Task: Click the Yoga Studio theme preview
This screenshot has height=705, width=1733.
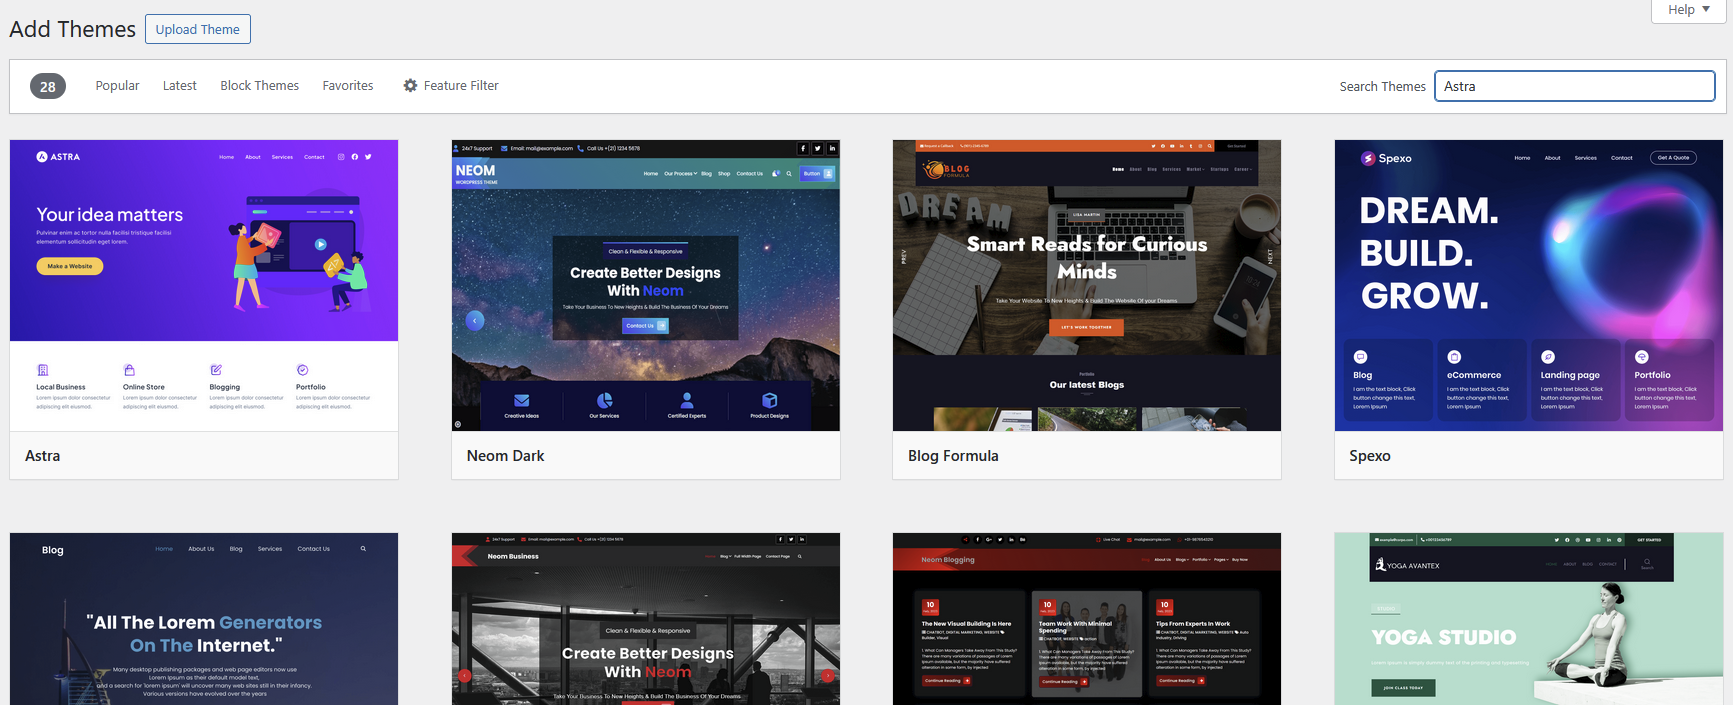Action: [1528, 618]
